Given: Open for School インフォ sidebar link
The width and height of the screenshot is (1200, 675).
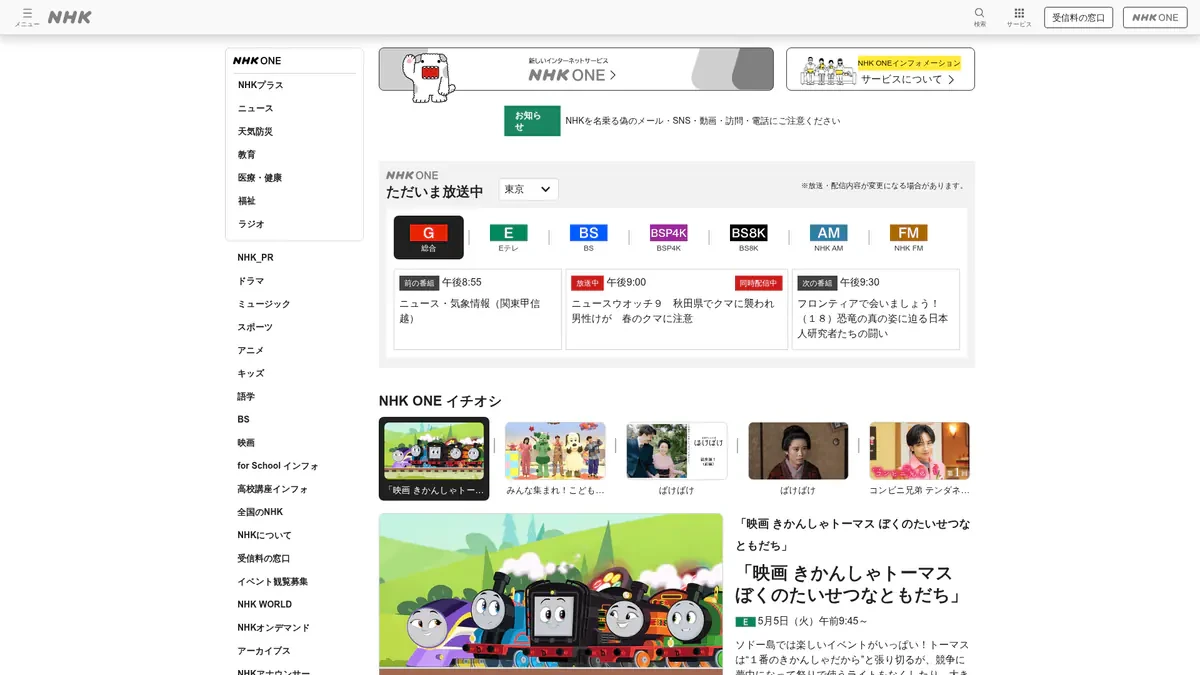Looking at the screenshot, I should 278,466.
